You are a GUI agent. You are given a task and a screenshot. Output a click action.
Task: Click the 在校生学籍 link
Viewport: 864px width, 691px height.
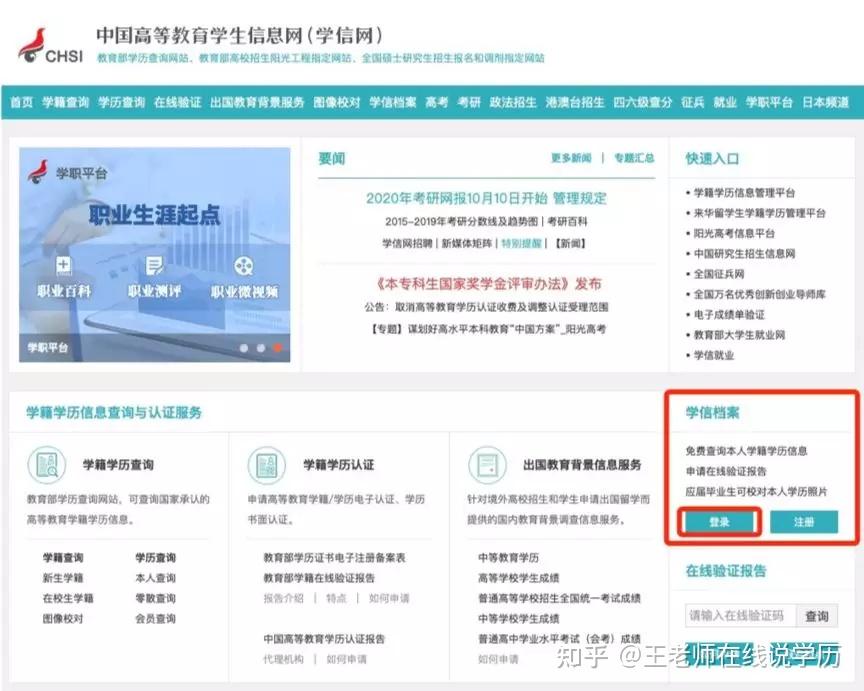68,598
